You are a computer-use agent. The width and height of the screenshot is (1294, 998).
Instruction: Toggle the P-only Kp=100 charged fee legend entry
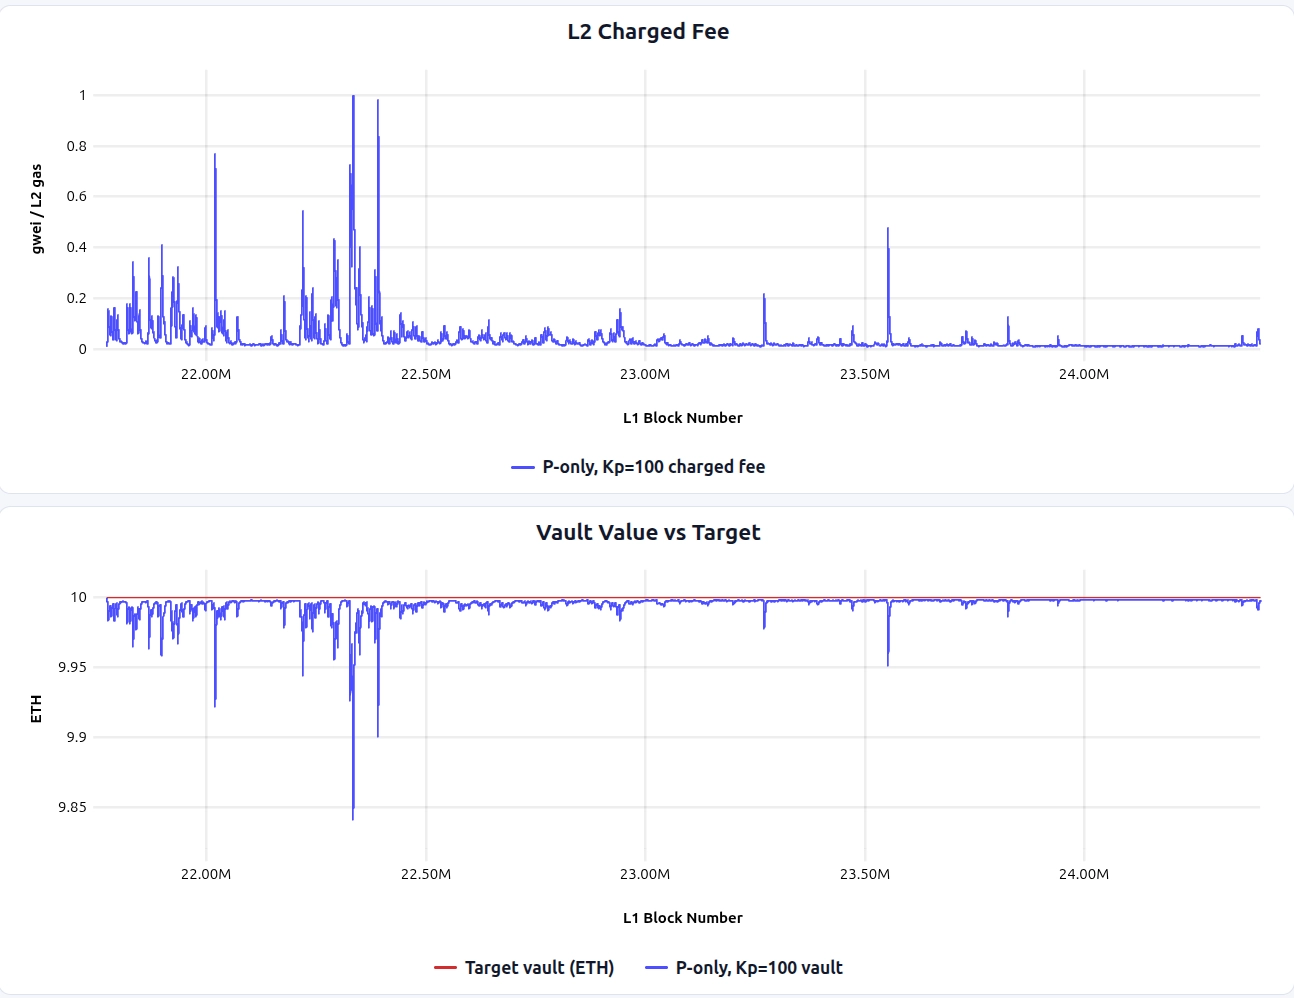tap(653, 467)
